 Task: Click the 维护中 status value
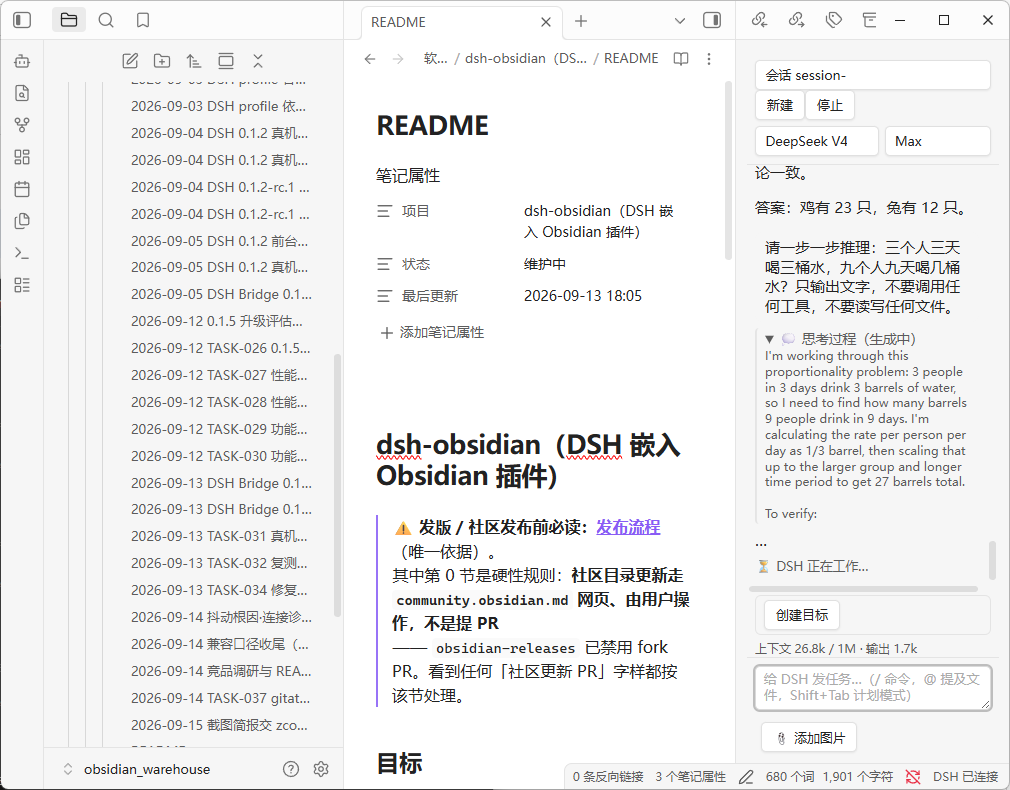click(545, 264)
